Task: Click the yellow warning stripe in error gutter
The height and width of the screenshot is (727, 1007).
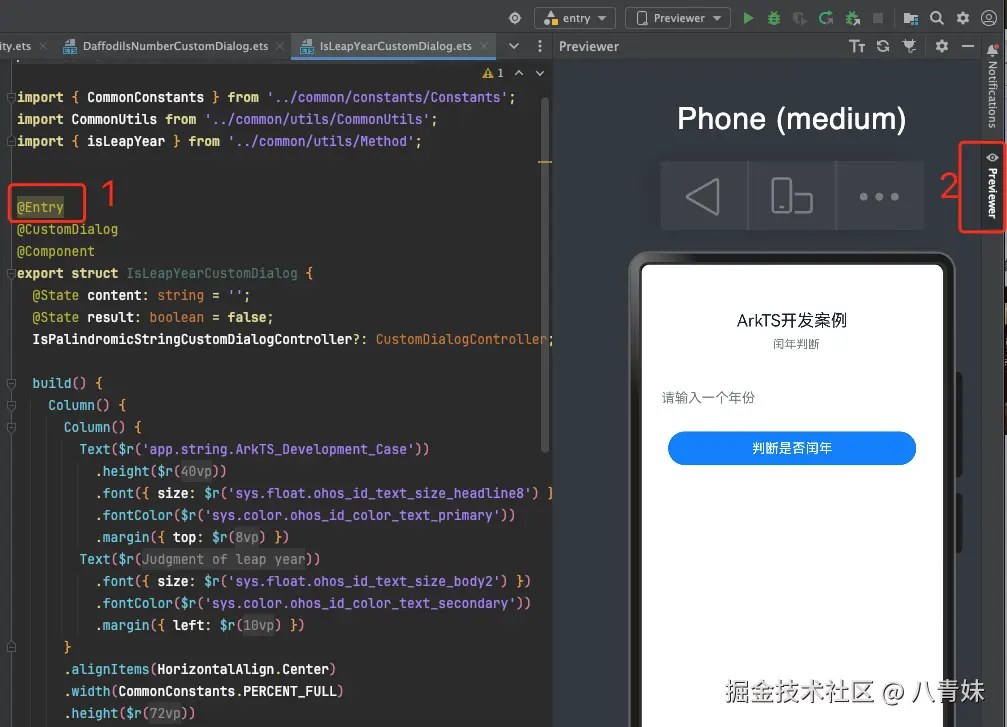Action: [x=545, y=162]
